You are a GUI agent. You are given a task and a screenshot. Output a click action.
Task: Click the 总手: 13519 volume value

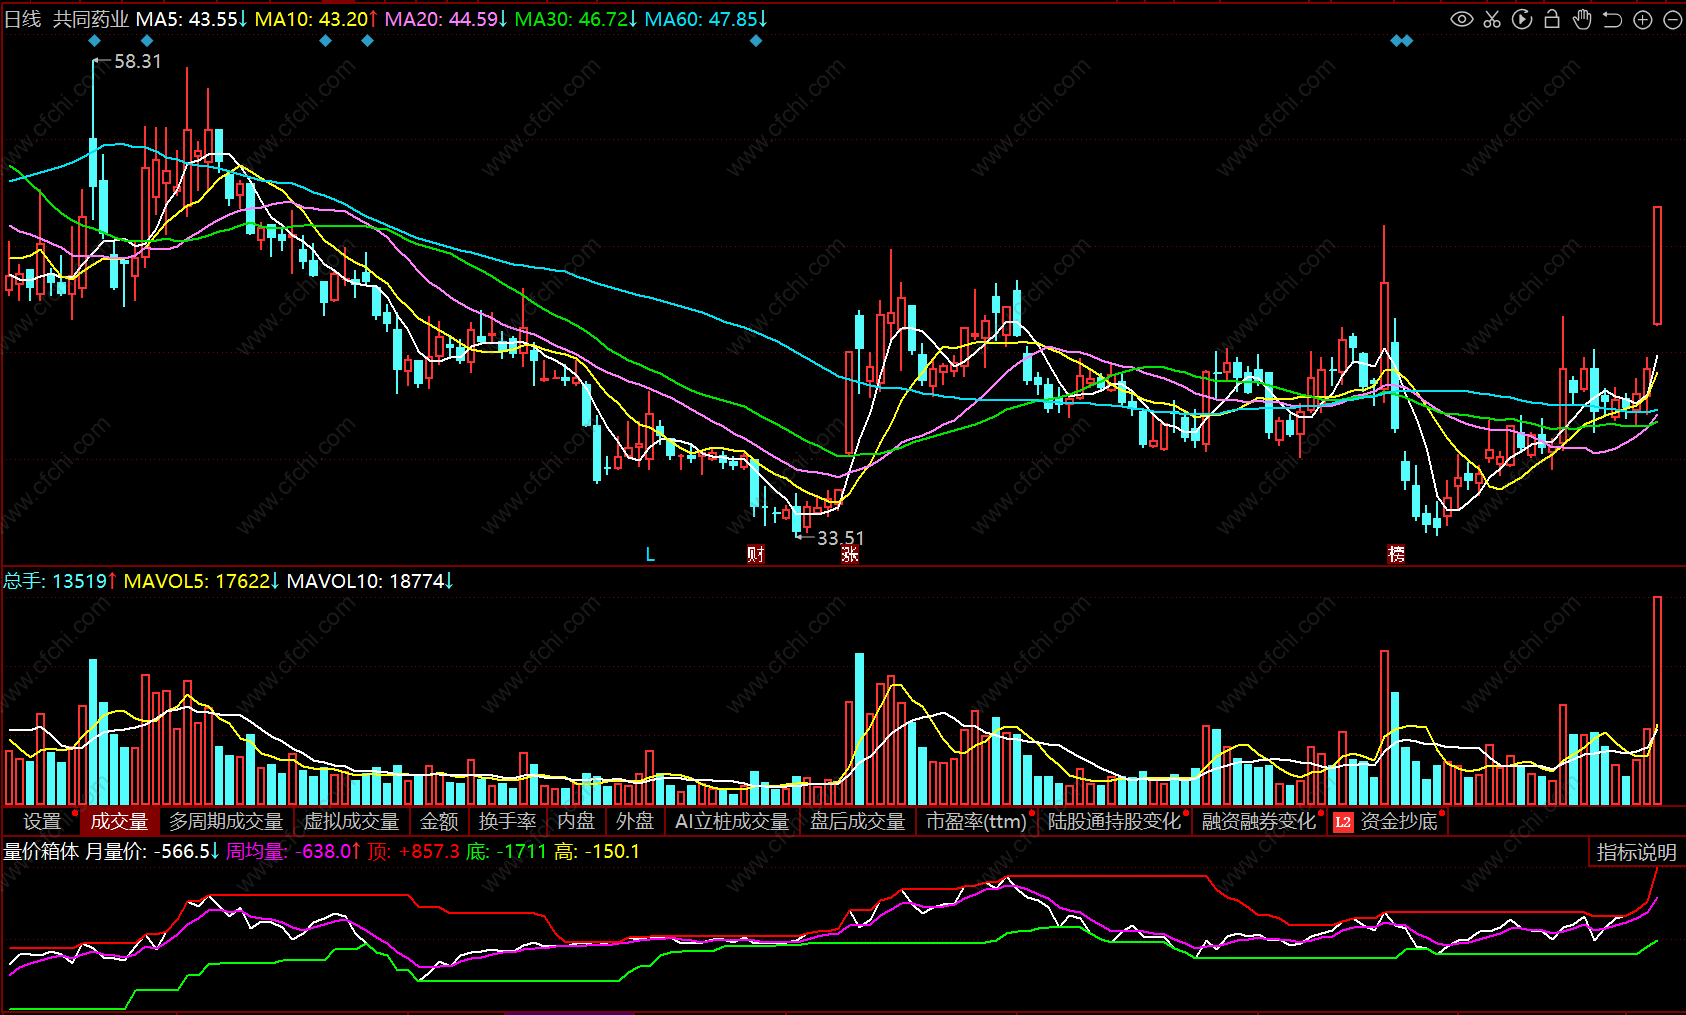click(x=60, y=581)
